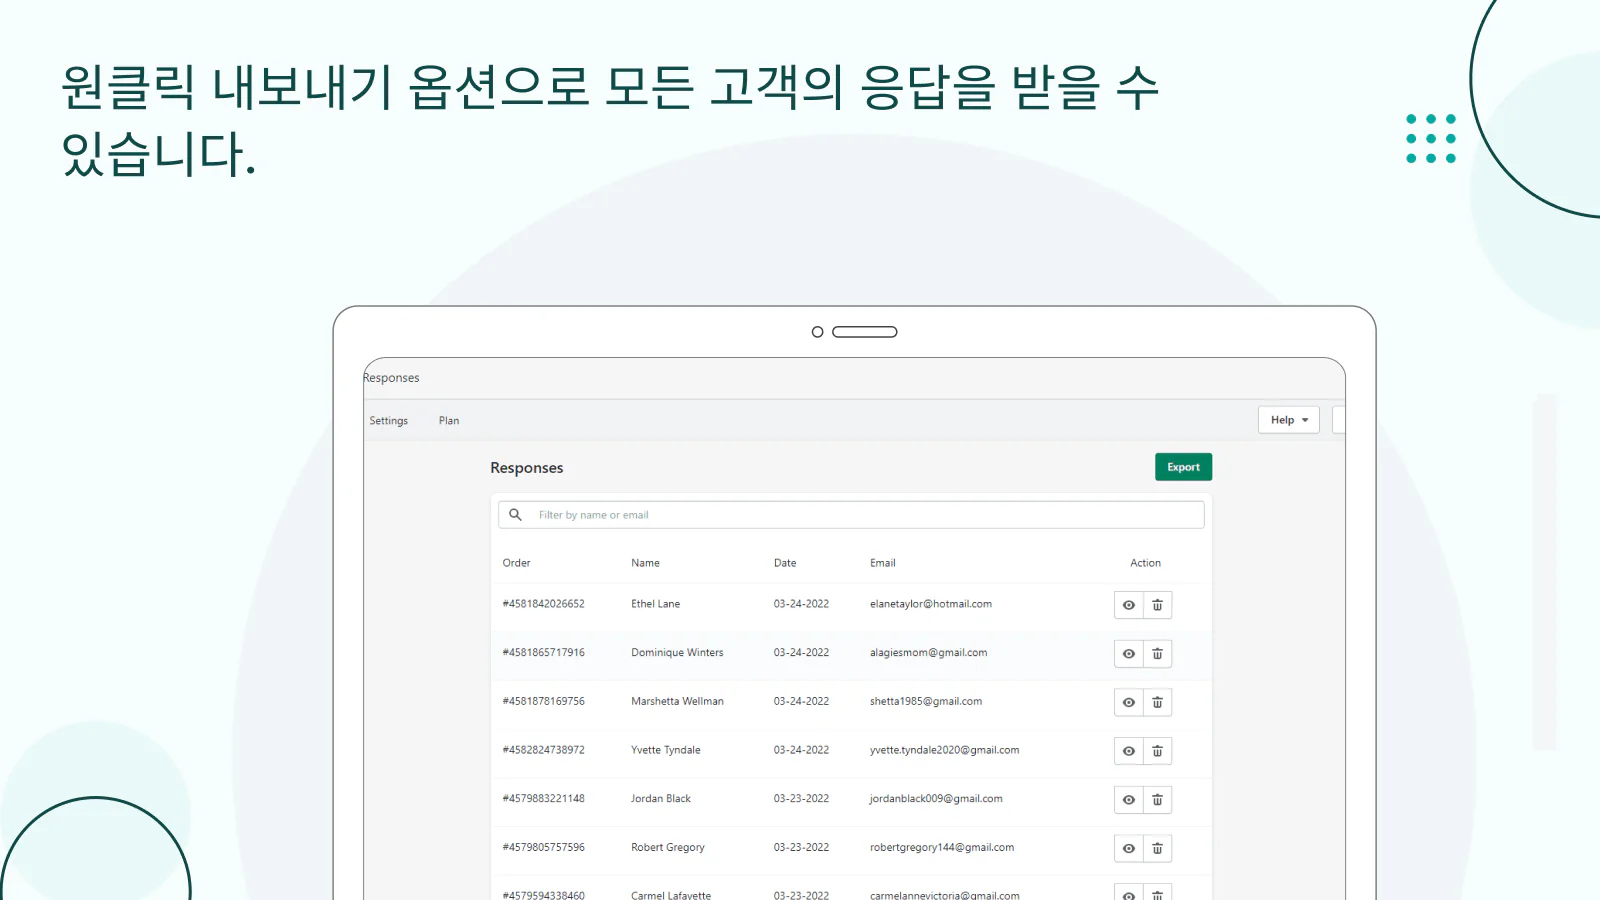Switch to the Settings tab
The image size is (1600, 900).
pyautogui.click(x=389, y=421)
